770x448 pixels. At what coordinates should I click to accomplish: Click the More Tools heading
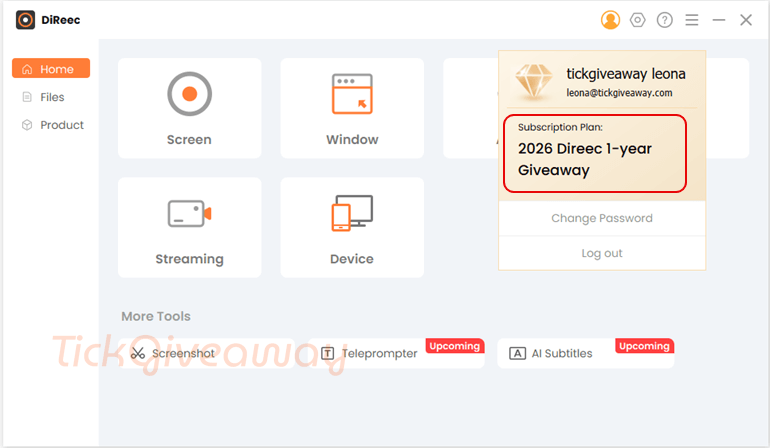pyautogui.click(x=156, y=316)
